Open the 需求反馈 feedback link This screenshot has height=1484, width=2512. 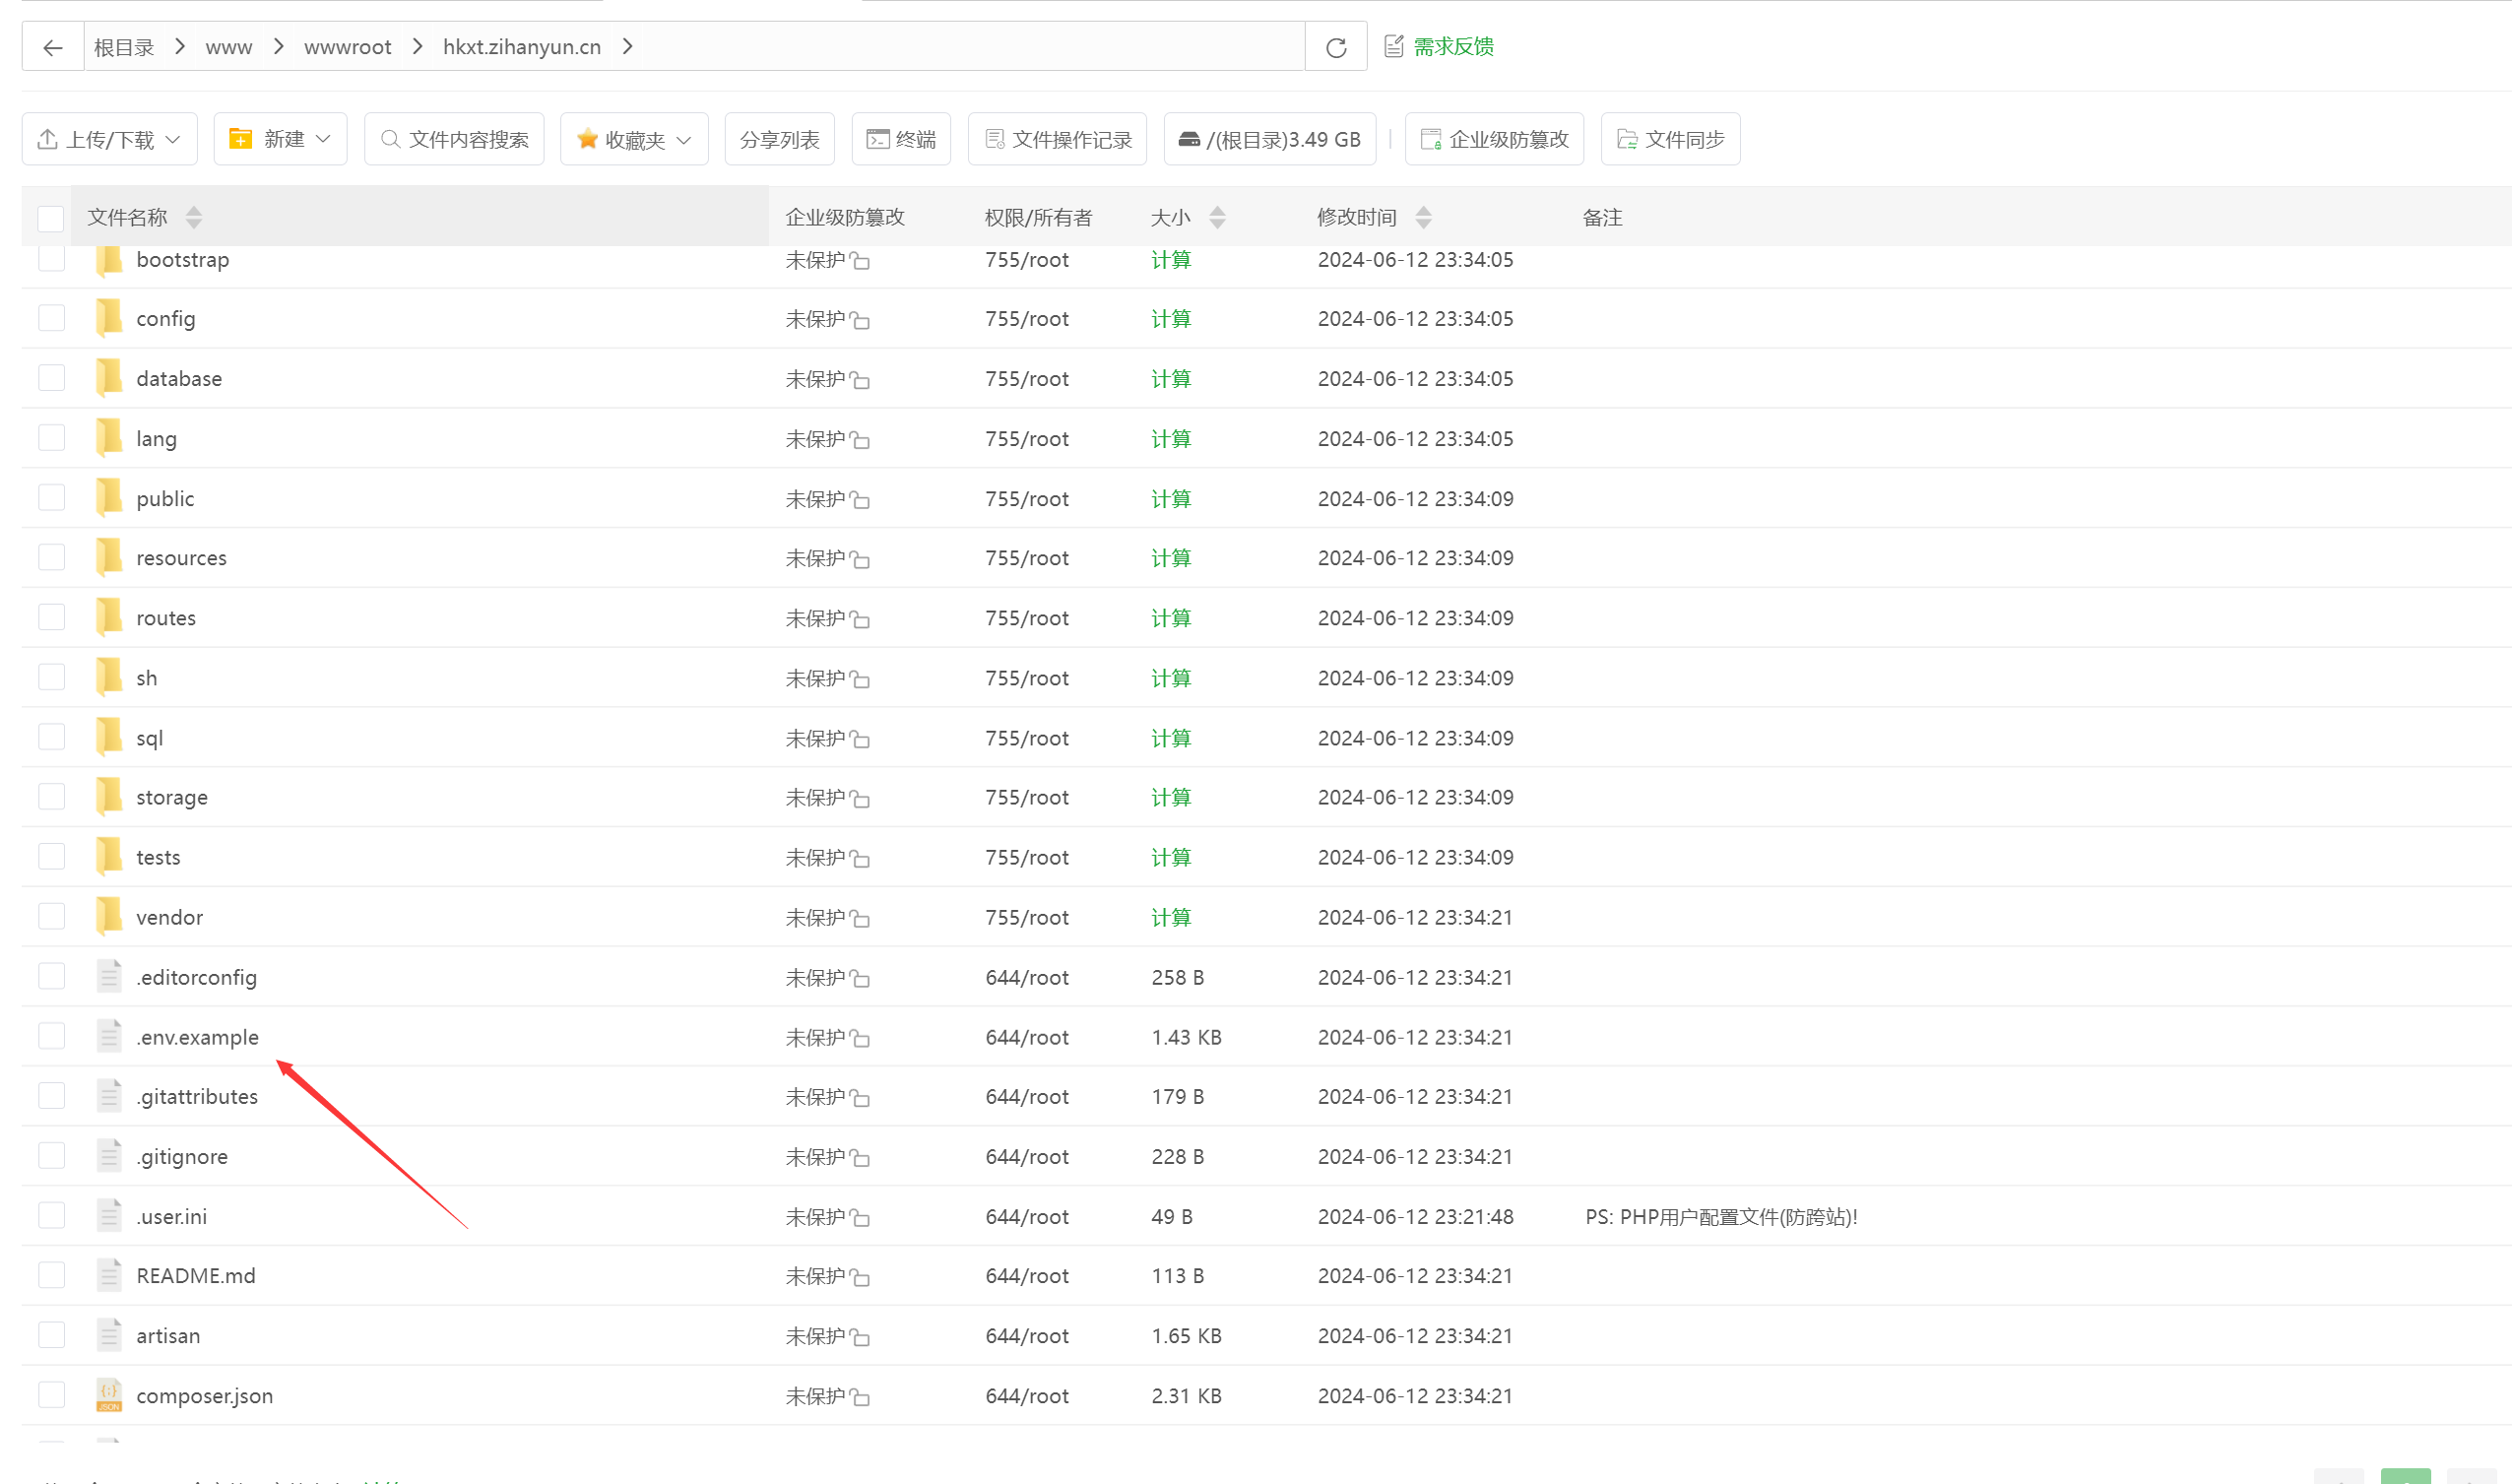pos(1439,46)
